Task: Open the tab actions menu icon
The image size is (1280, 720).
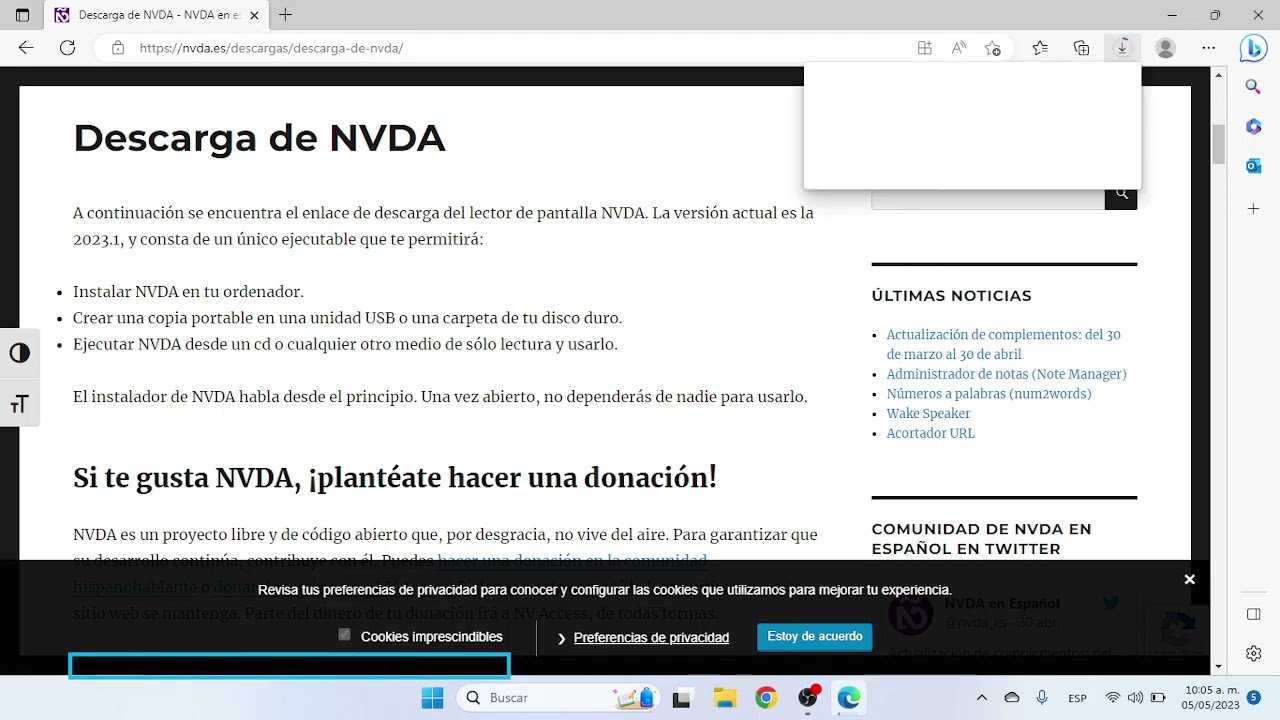Action: coord(23,15)
